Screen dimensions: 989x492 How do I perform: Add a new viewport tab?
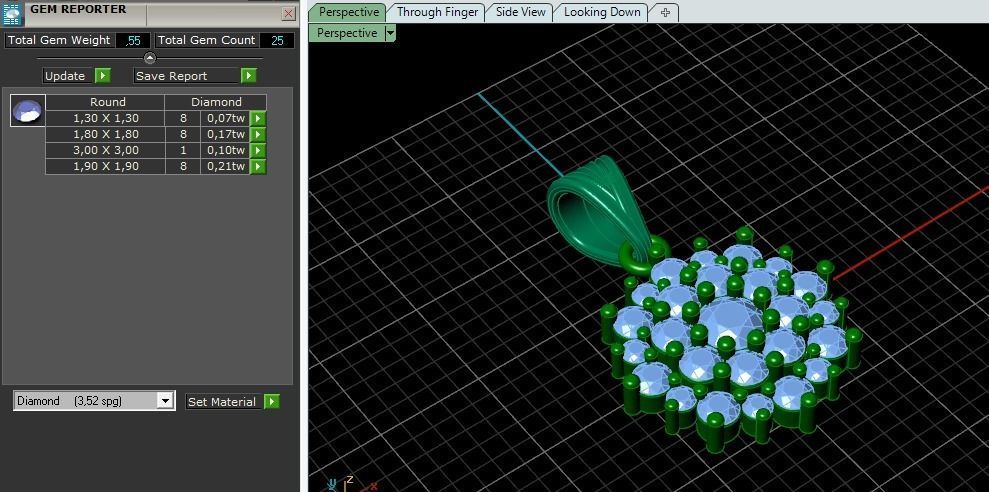click(665, 12)
